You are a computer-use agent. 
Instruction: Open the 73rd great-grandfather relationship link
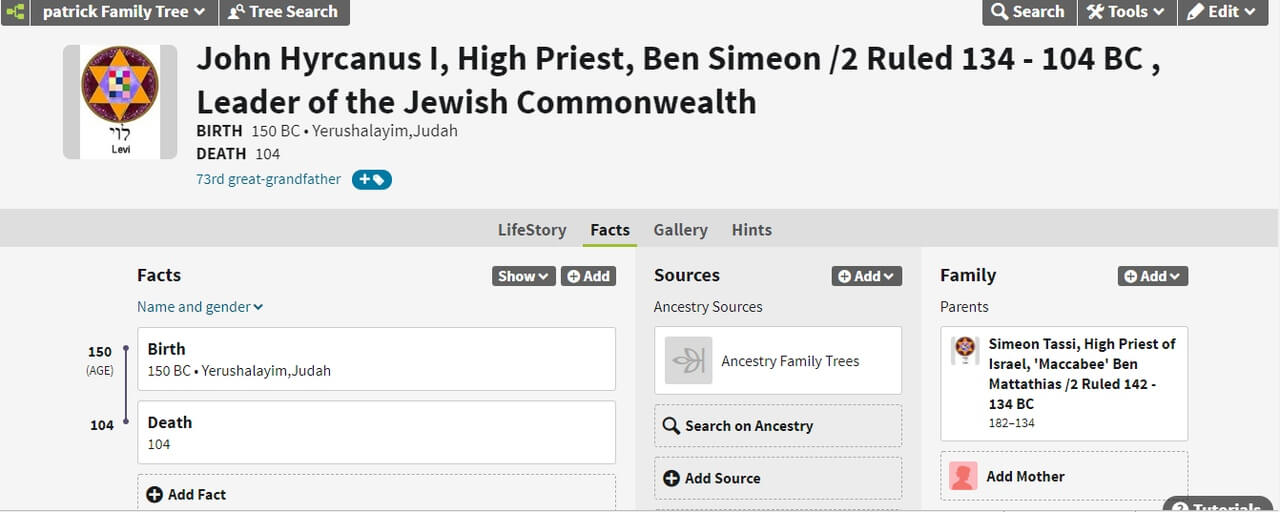point(268,180)
